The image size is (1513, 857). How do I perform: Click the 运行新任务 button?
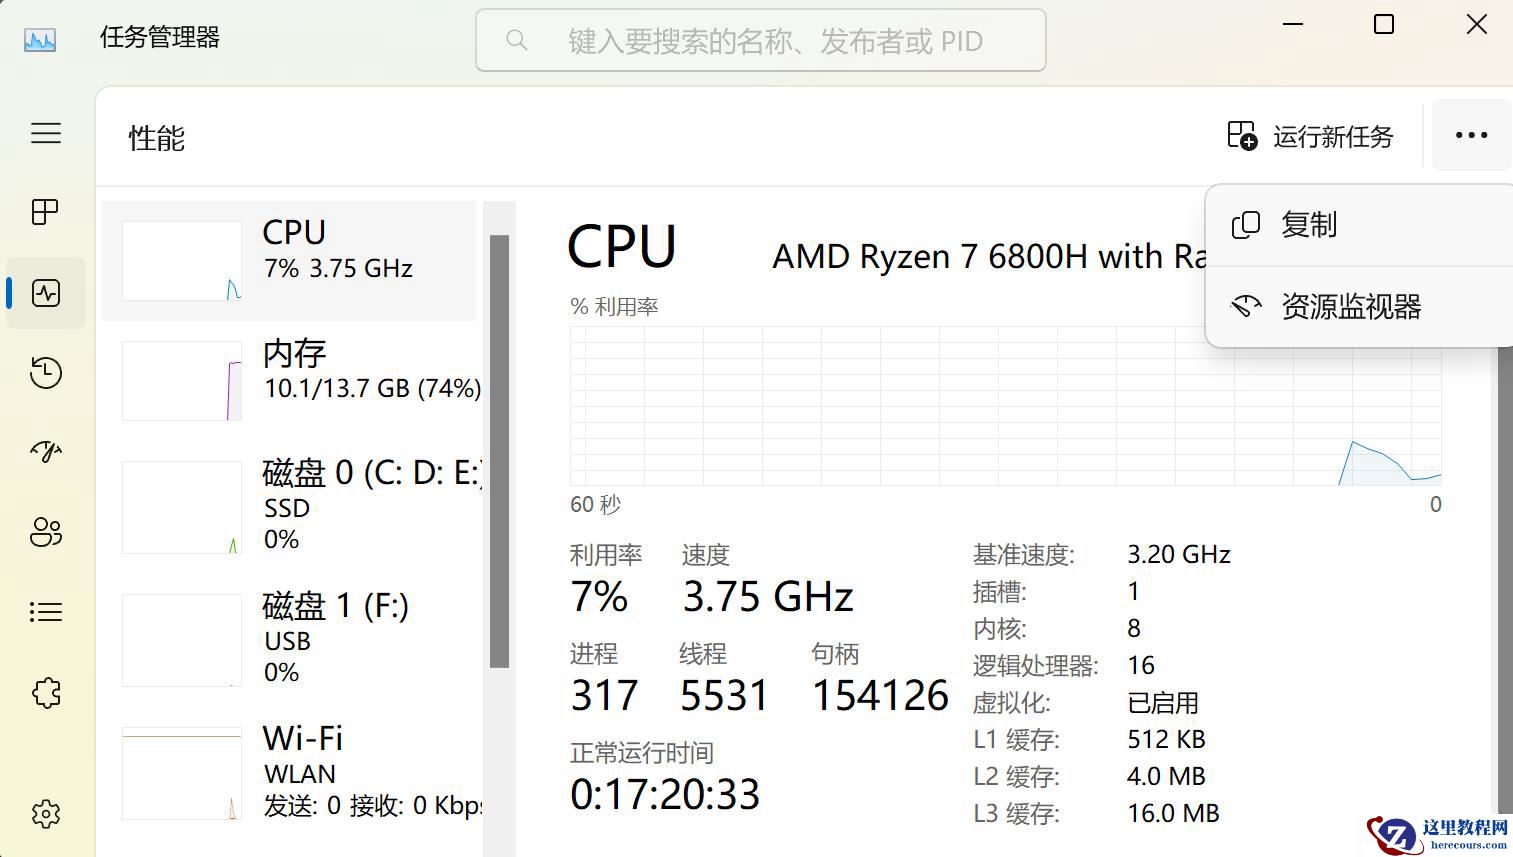[1310, 135]
